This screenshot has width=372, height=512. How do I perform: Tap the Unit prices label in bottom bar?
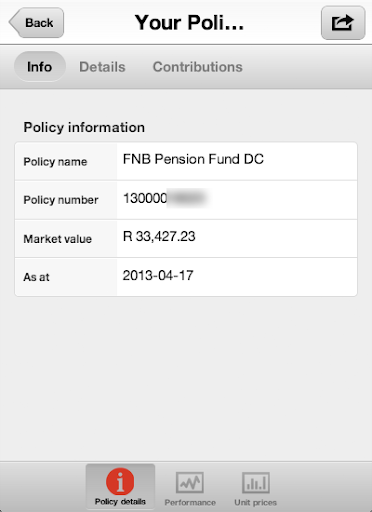click(x=256, y=502)
